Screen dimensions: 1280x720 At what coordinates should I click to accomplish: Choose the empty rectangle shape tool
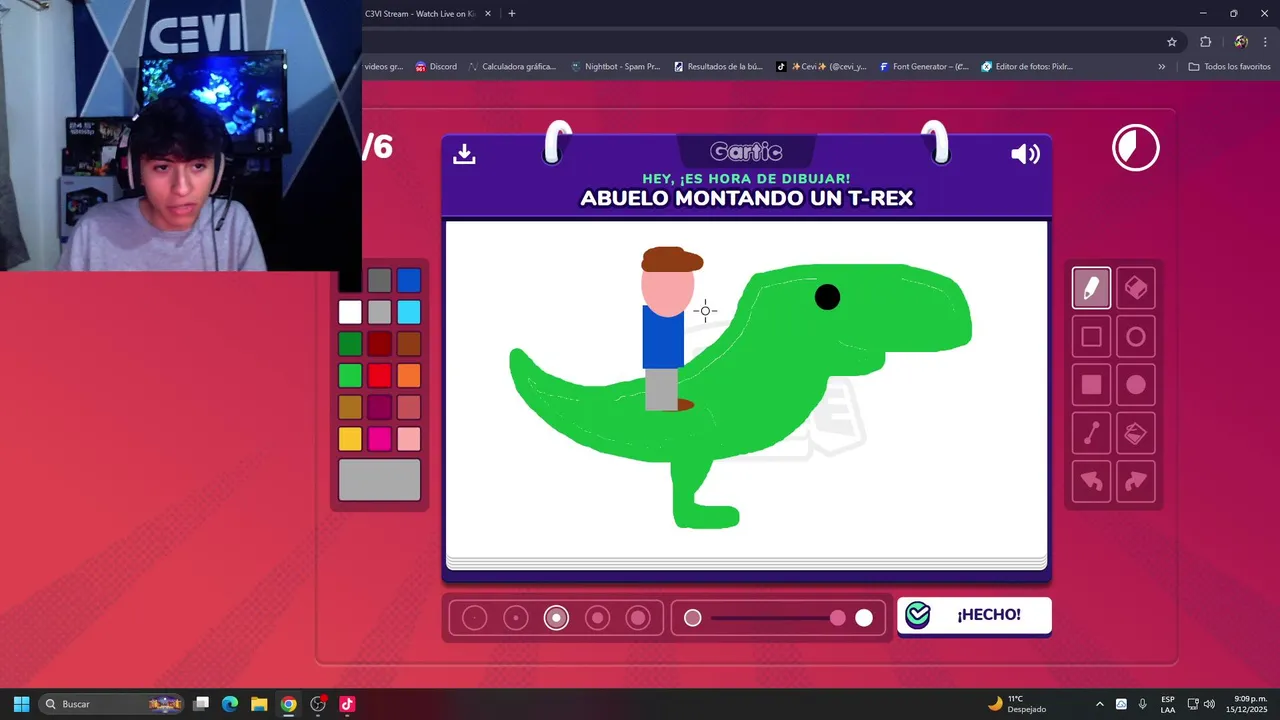click(x=1091, y=337)
